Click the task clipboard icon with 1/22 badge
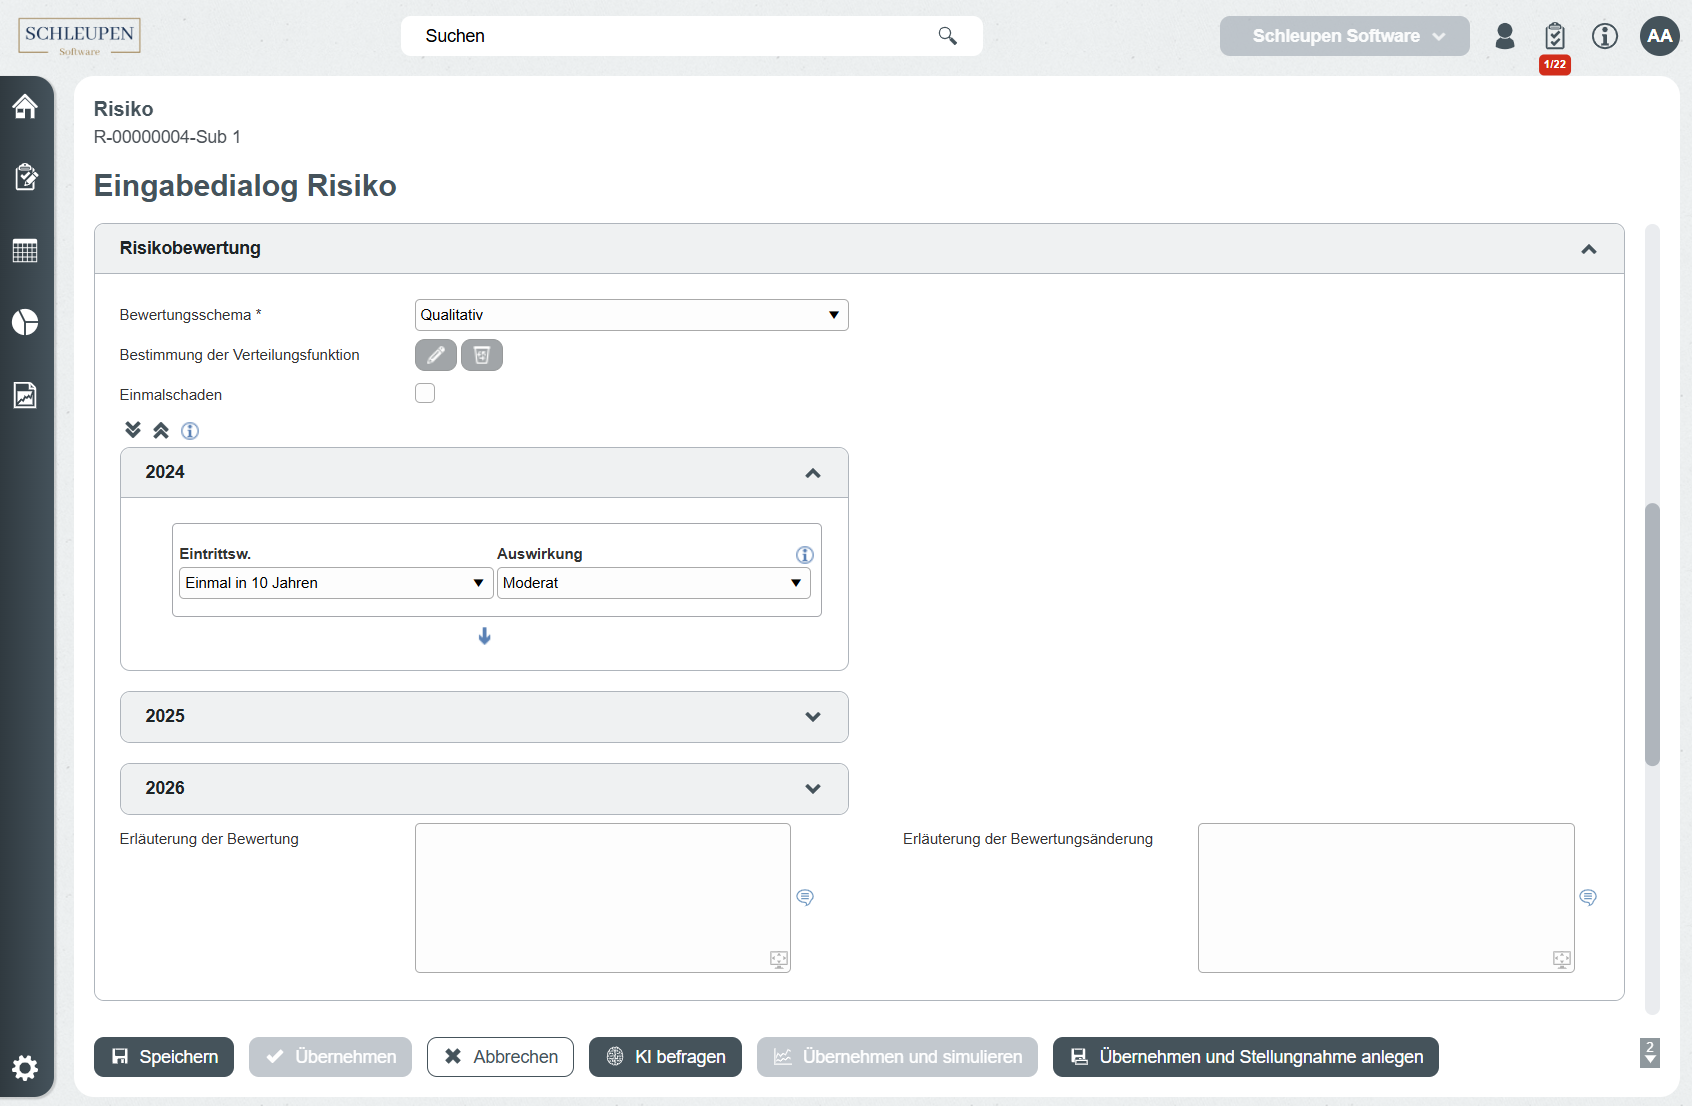This screenshot has height=1106, width=1692. 1554,37
